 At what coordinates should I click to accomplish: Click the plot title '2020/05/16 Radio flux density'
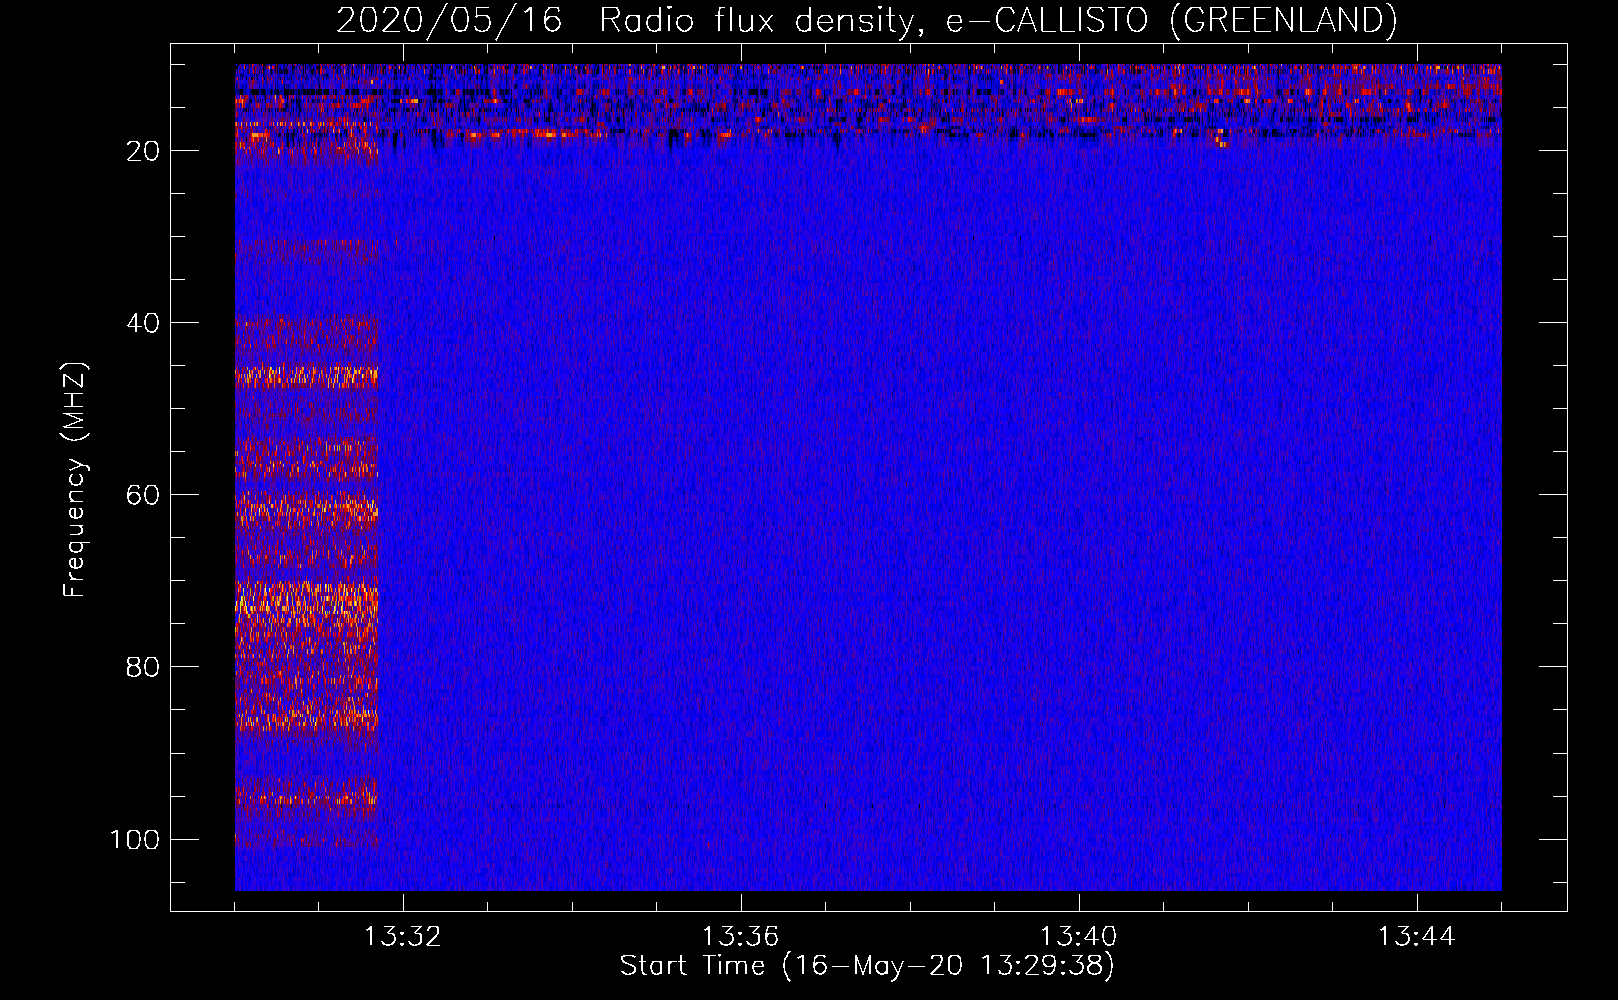point(866,20)
